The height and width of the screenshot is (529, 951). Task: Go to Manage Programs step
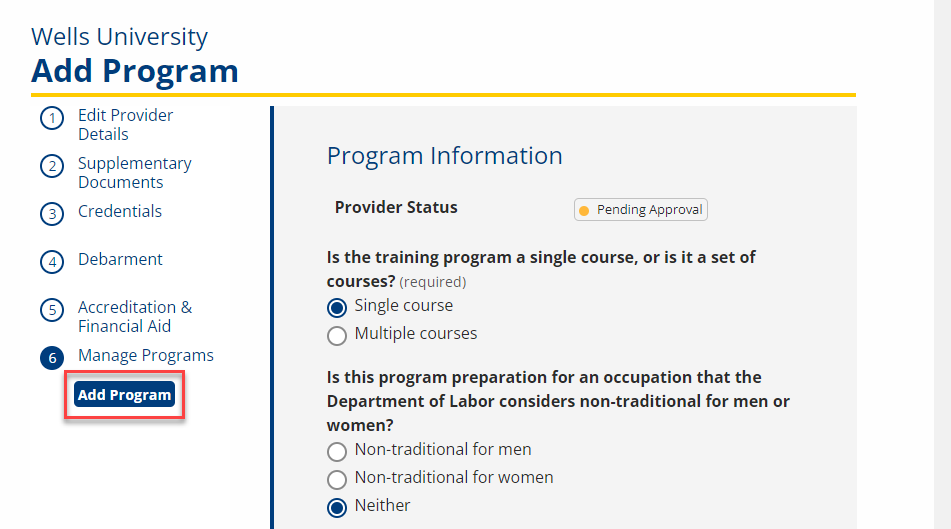[145, 355]
